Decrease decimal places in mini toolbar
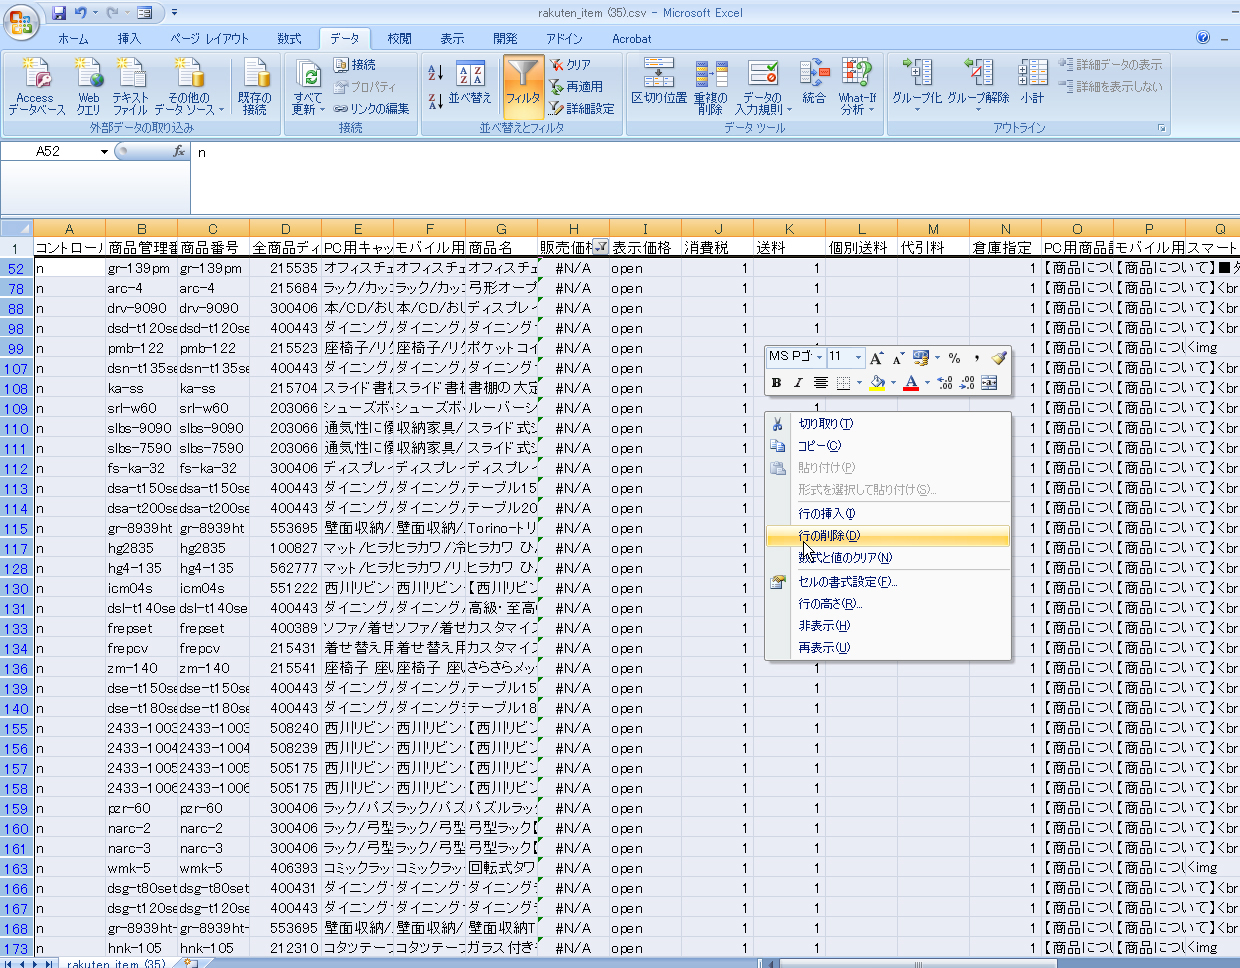This screenshot has height=968, width=1240. pos(966,383)
